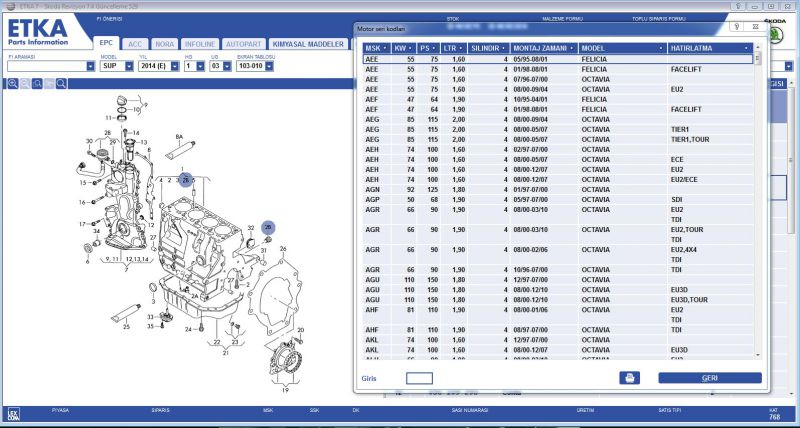Click part number 26 gasket label on diagram

click(x=283, y=249)
